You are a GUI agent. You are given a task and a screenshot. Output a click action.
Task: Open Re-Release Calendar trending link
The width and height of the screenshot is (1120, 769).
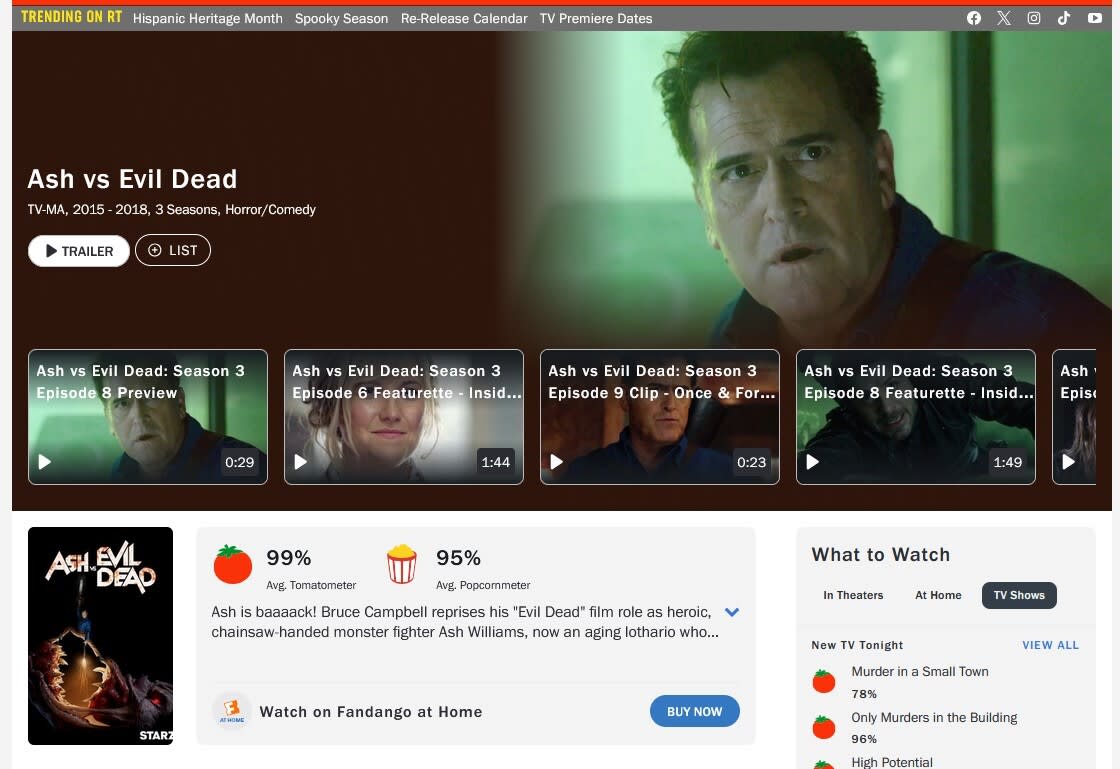(x=464, y=19)
